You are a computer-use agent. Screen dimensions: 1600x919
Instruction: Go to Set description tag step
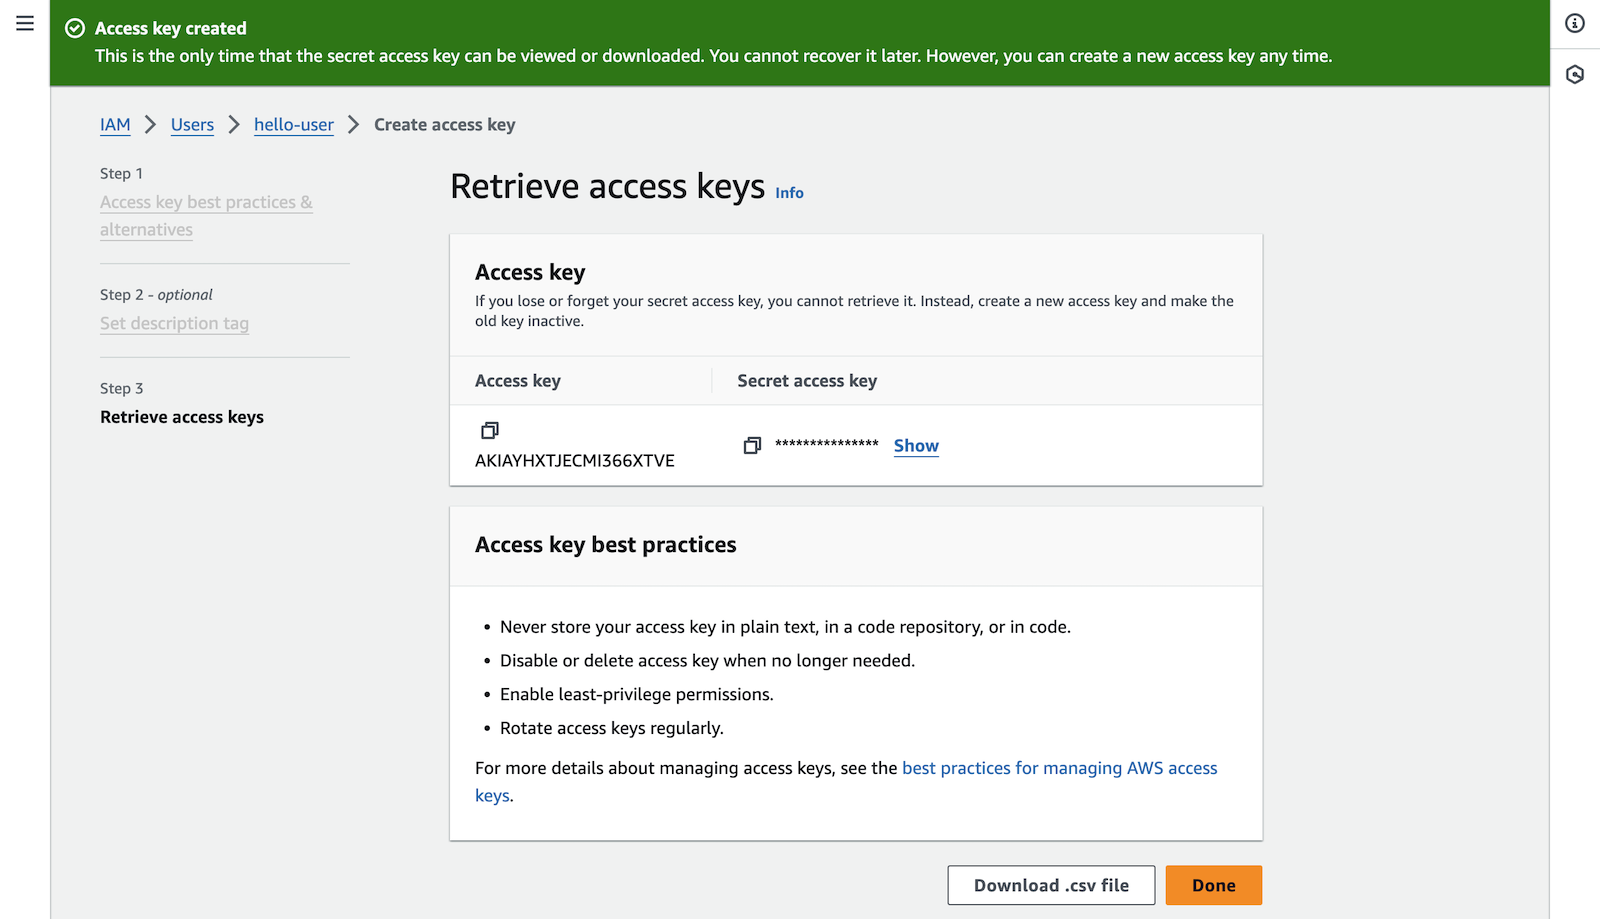(174, 324)
